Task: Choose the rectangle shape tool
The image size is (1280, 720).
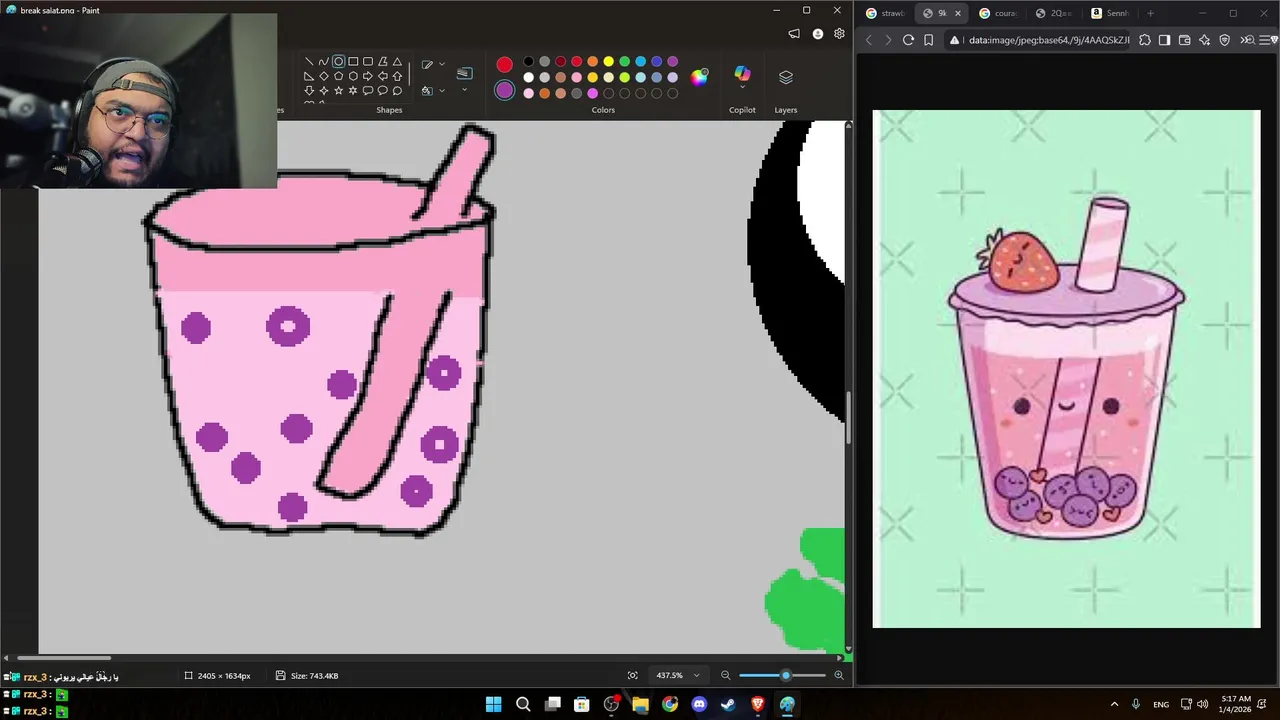Action: coord(353,62)
